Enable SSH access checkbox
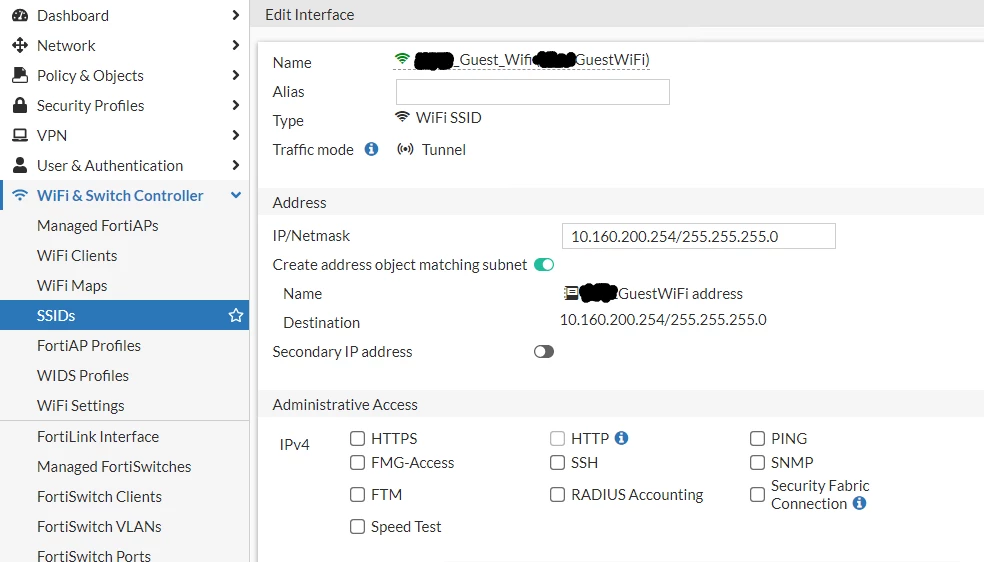Screen dimensions: 984x562 pos(557,462)
